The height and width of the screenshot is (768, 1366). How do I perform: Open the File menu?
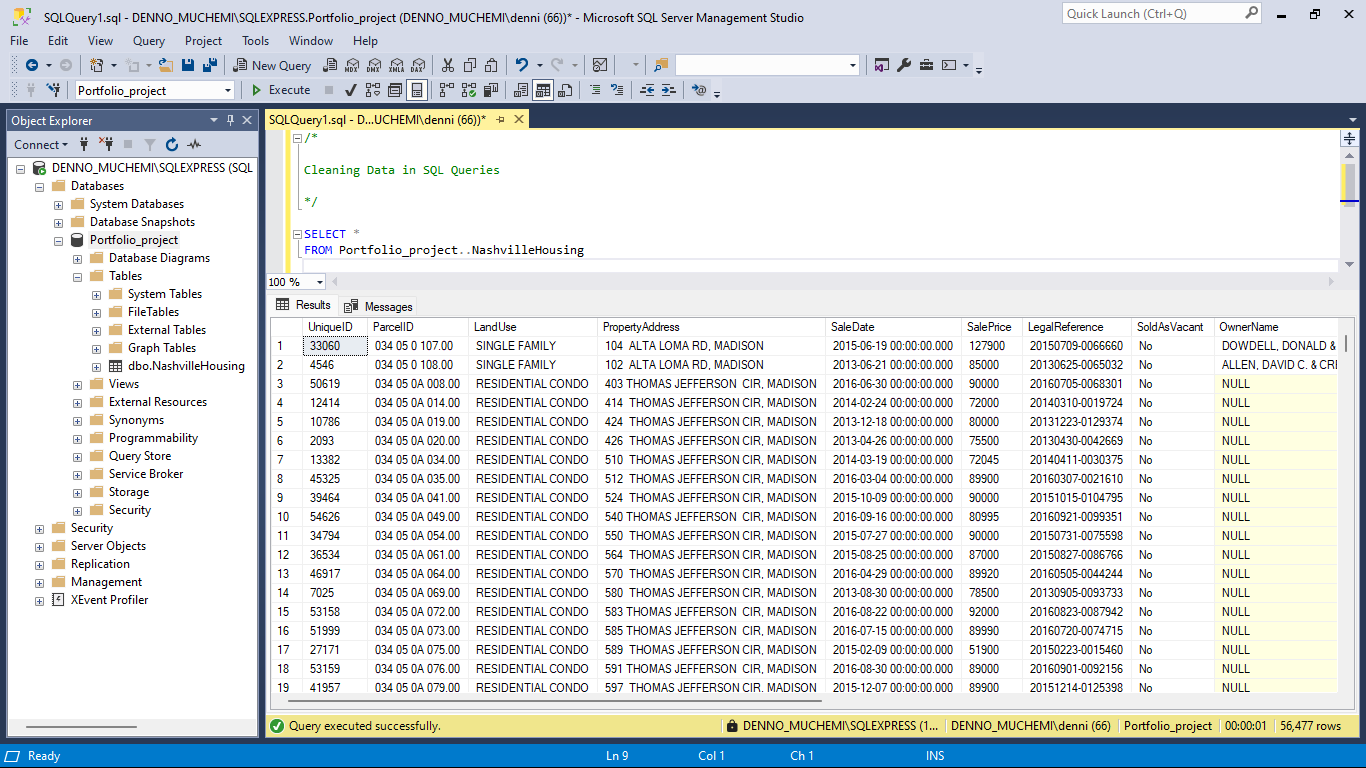(x=19, y=41)
